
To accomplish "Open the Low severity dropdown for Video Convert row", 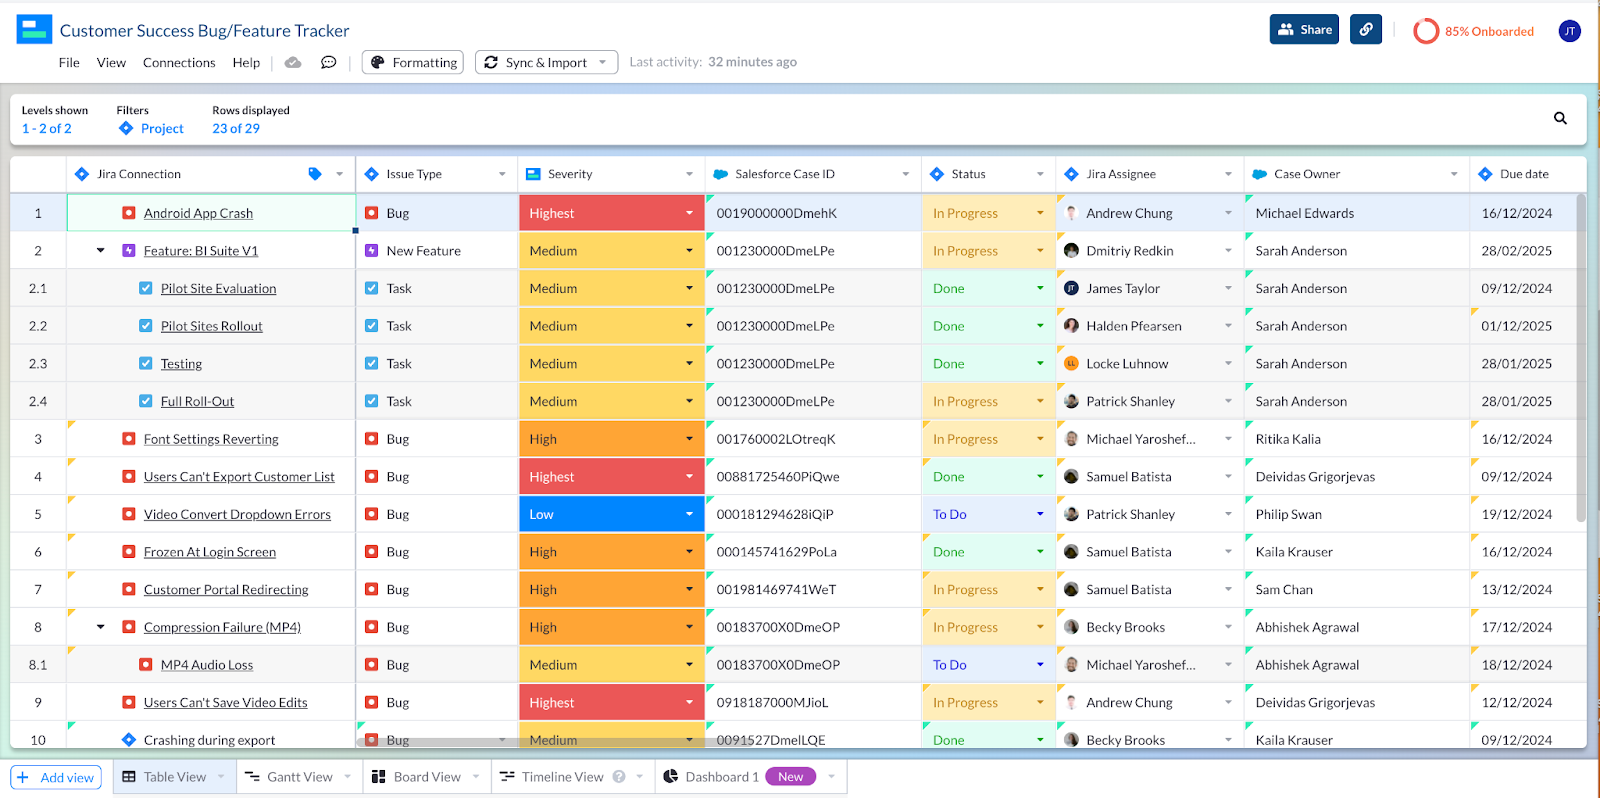I will (689, 514).
